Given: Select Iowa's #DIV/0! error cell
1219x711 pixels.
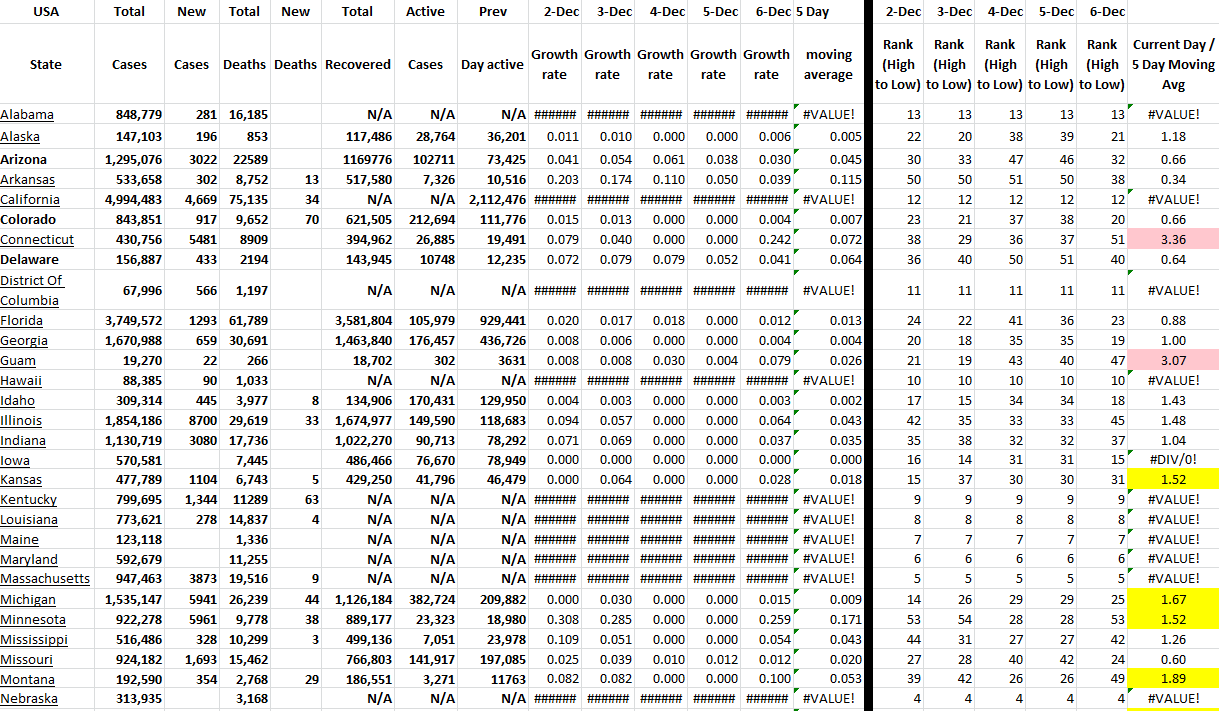Looking at the screenshot, I should [x=1174, y=461].
